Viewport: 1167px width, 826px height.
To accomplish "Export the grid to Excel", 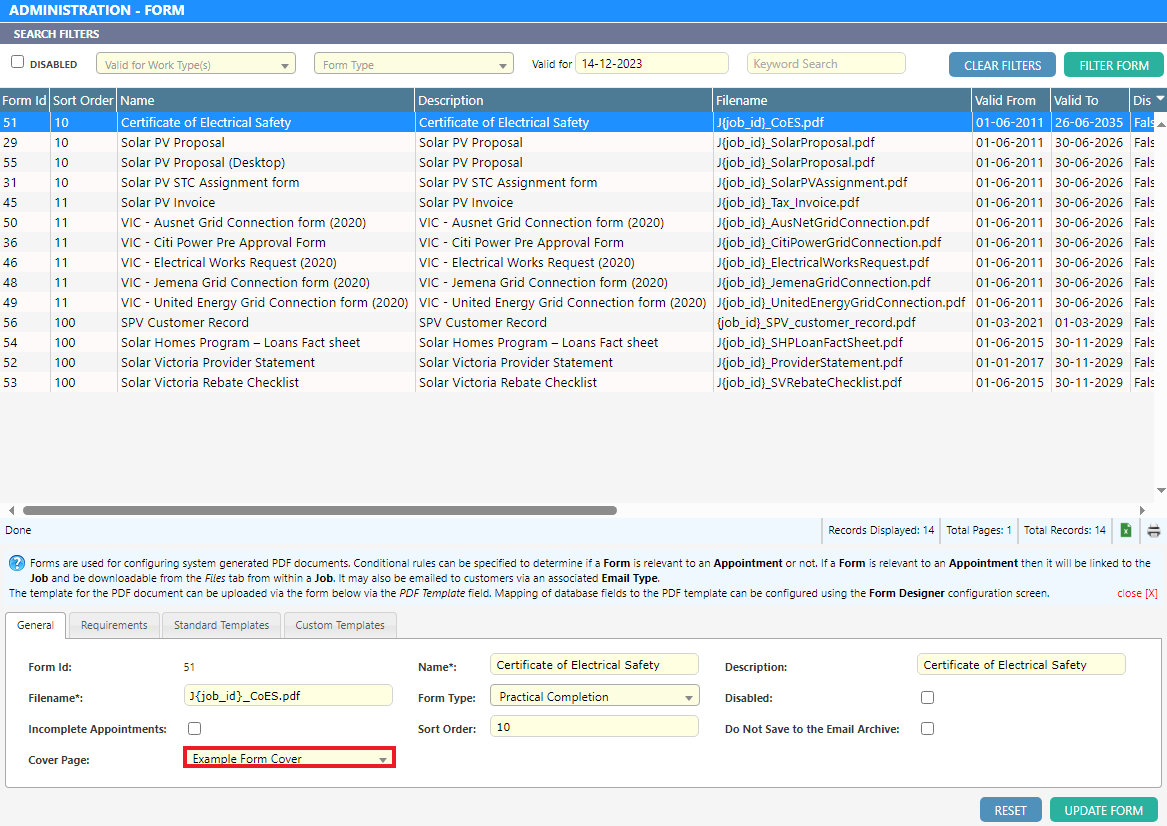I will 1126,530.
